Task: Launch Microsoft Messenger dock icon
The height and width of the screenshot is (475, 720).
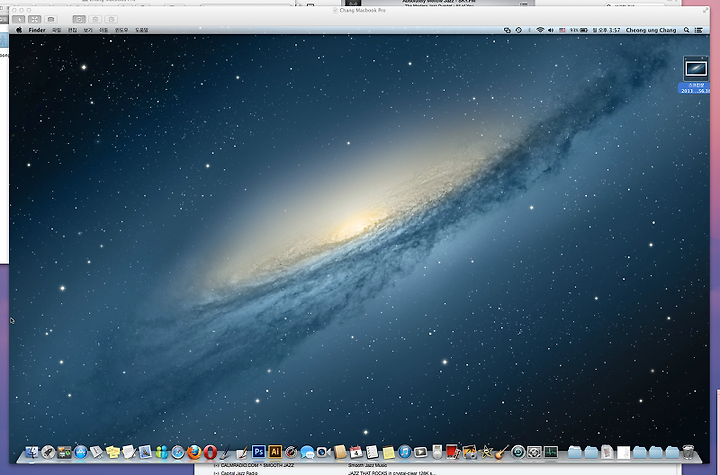Action: [x=162, y=452]
